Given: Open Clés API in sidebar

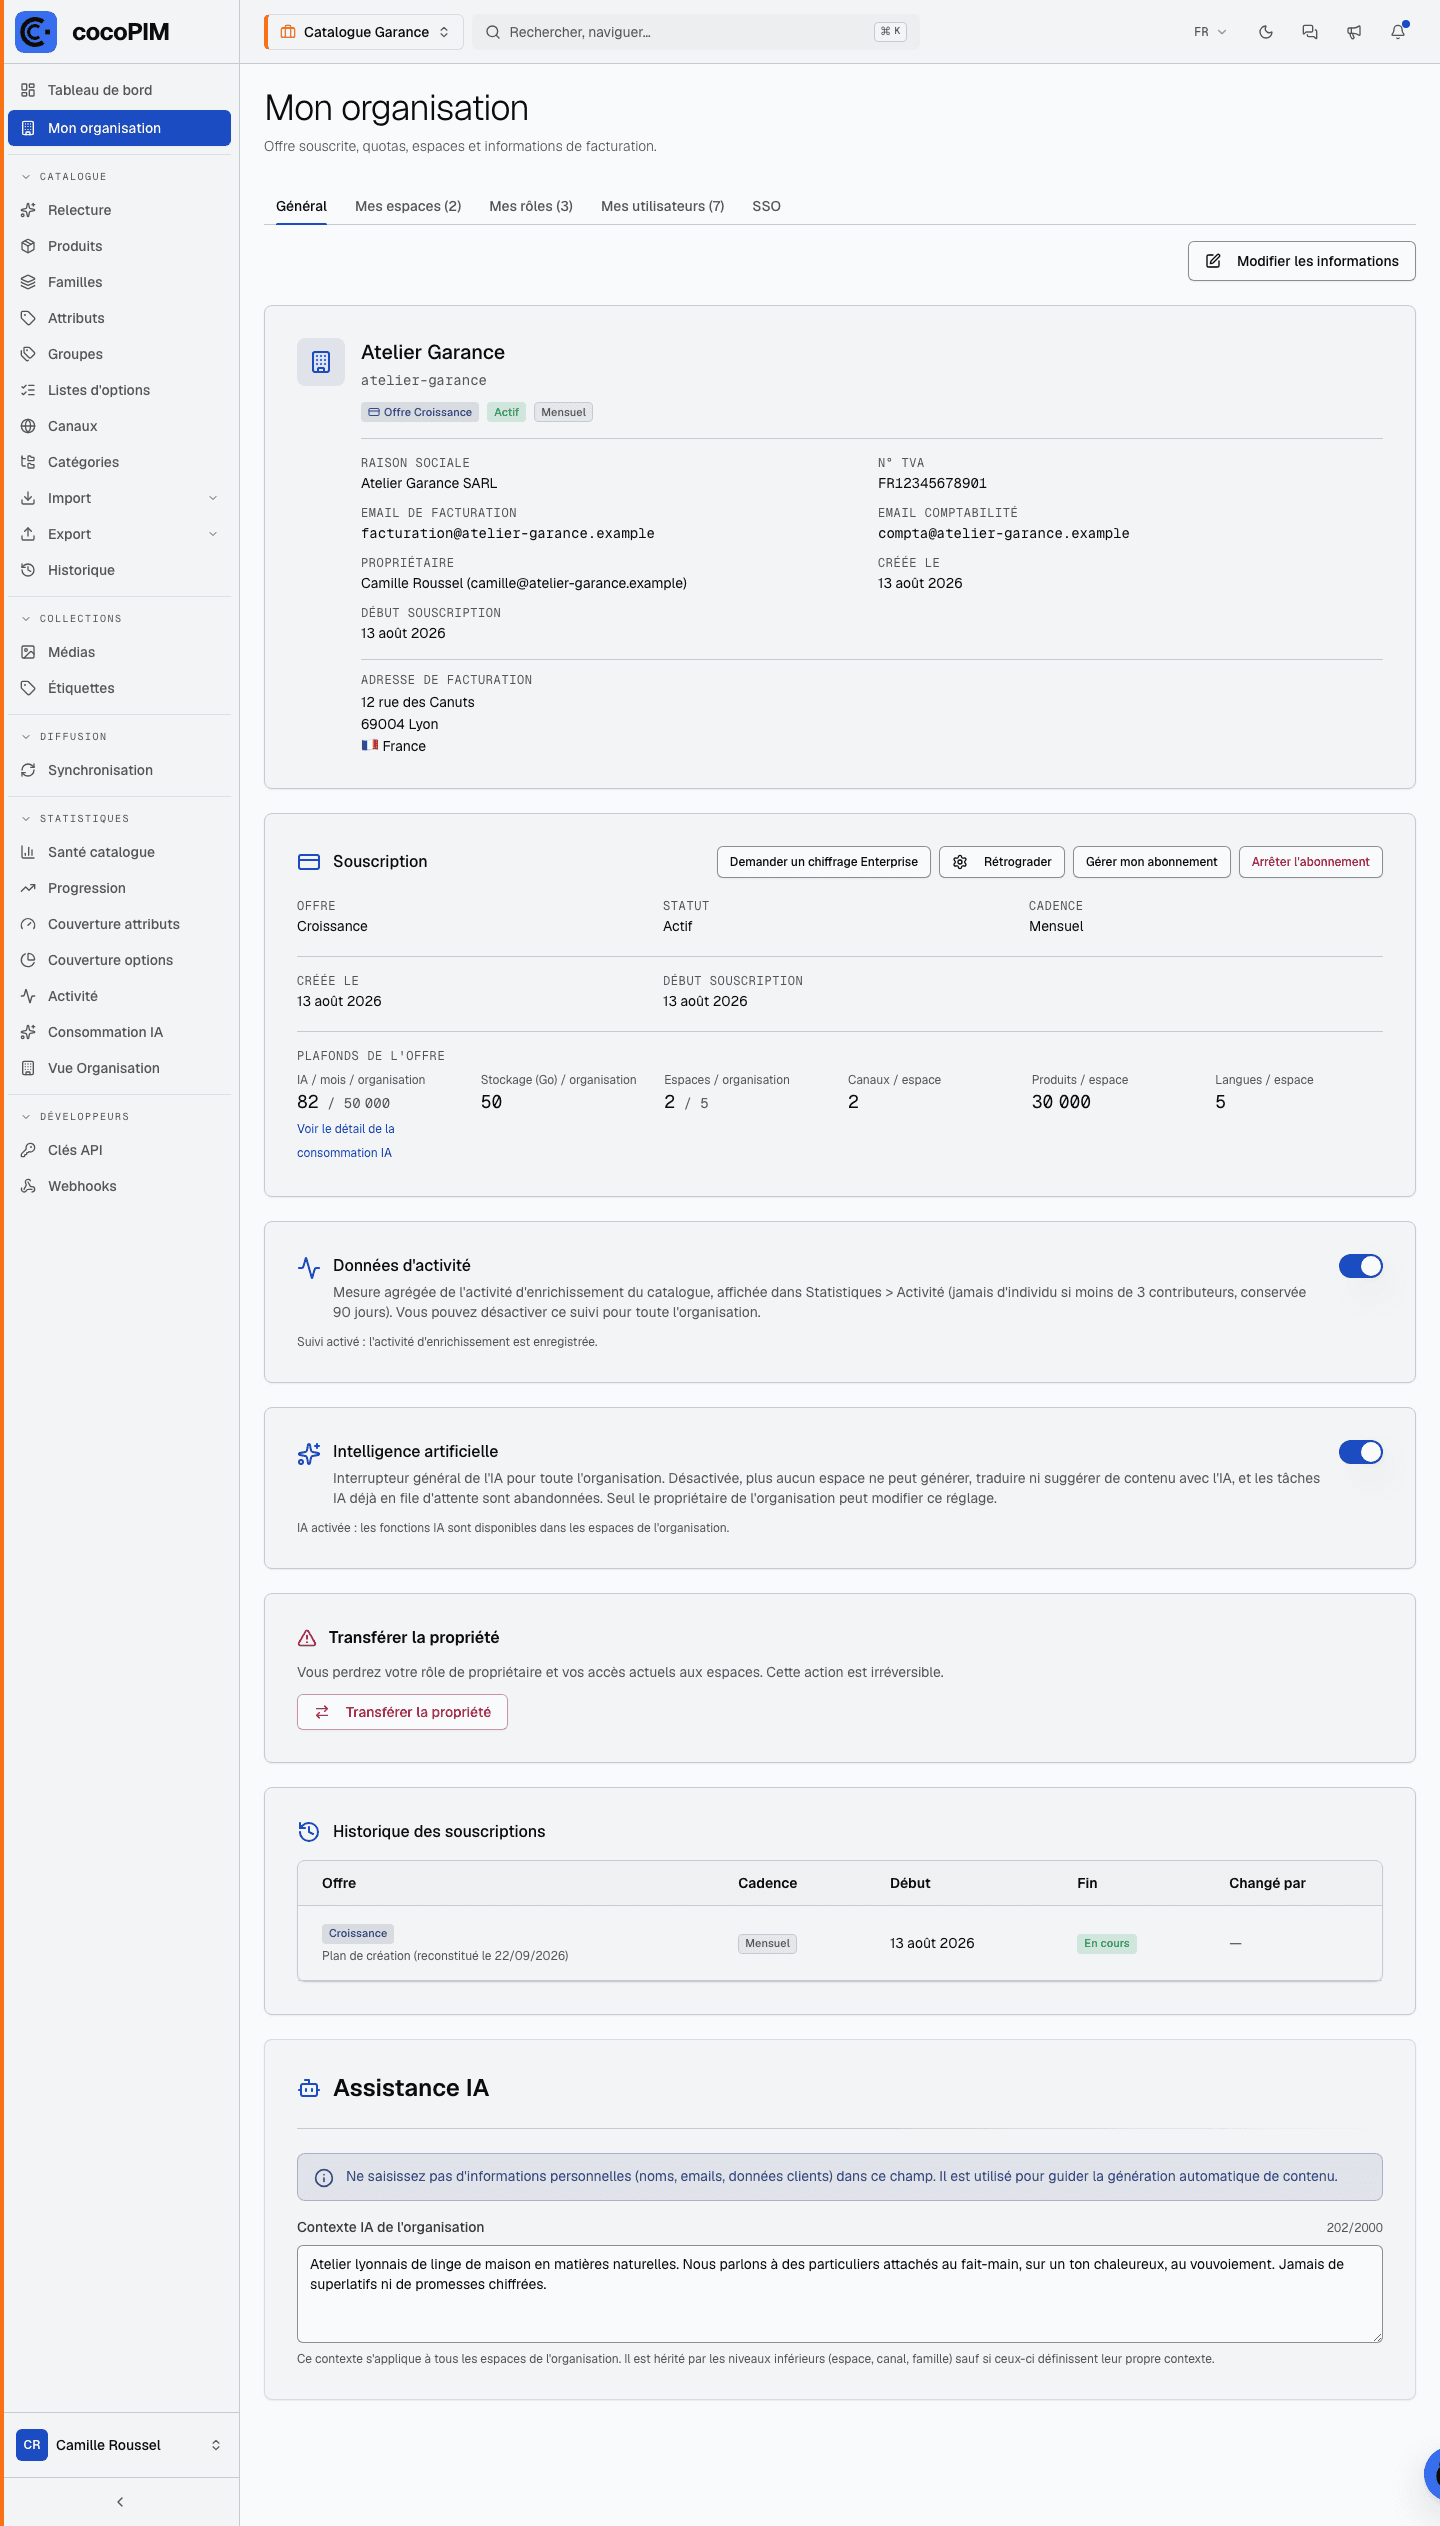Looking at the screenshot, I should coord(119,1150).
